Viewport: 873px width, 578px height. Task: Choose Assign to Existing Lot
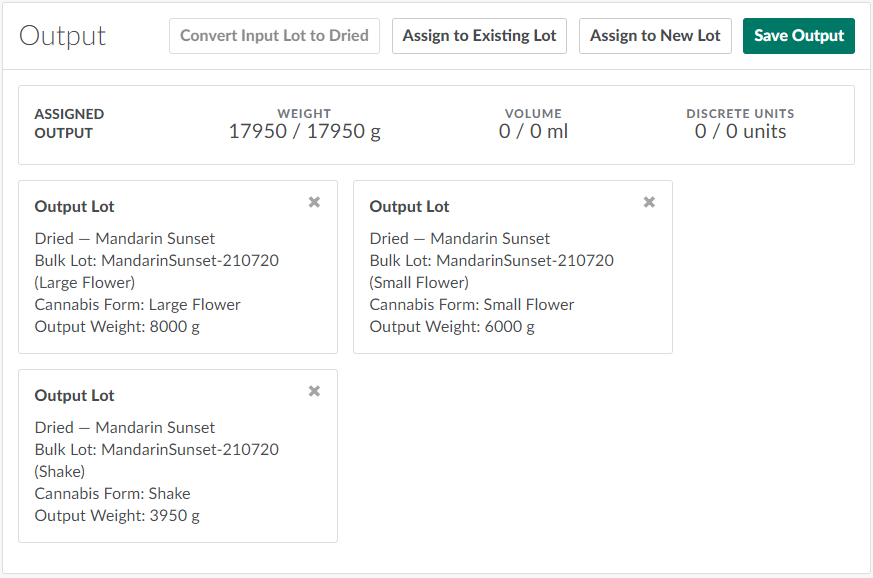pos(479,36)
